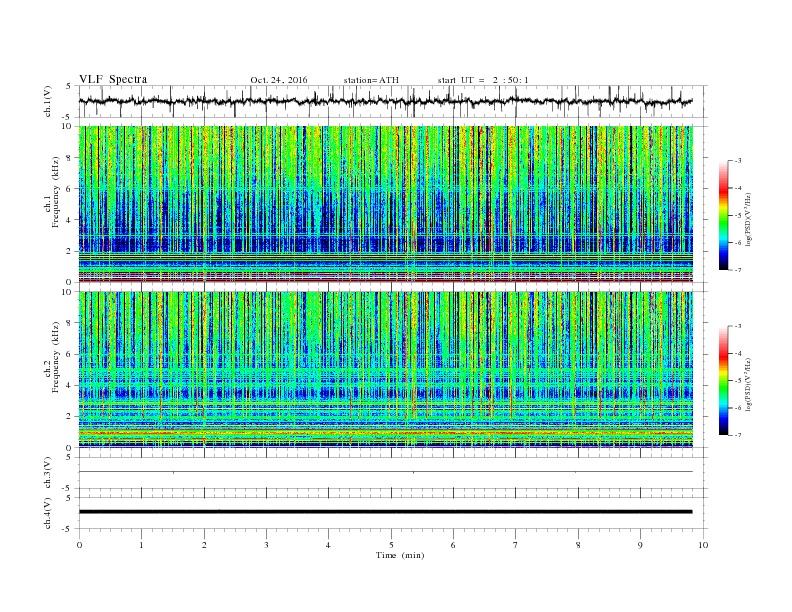This screenshot has width=792, height=612.
Task: Pick the ch.1 PSD color scale bar
Action: point(723,216)
